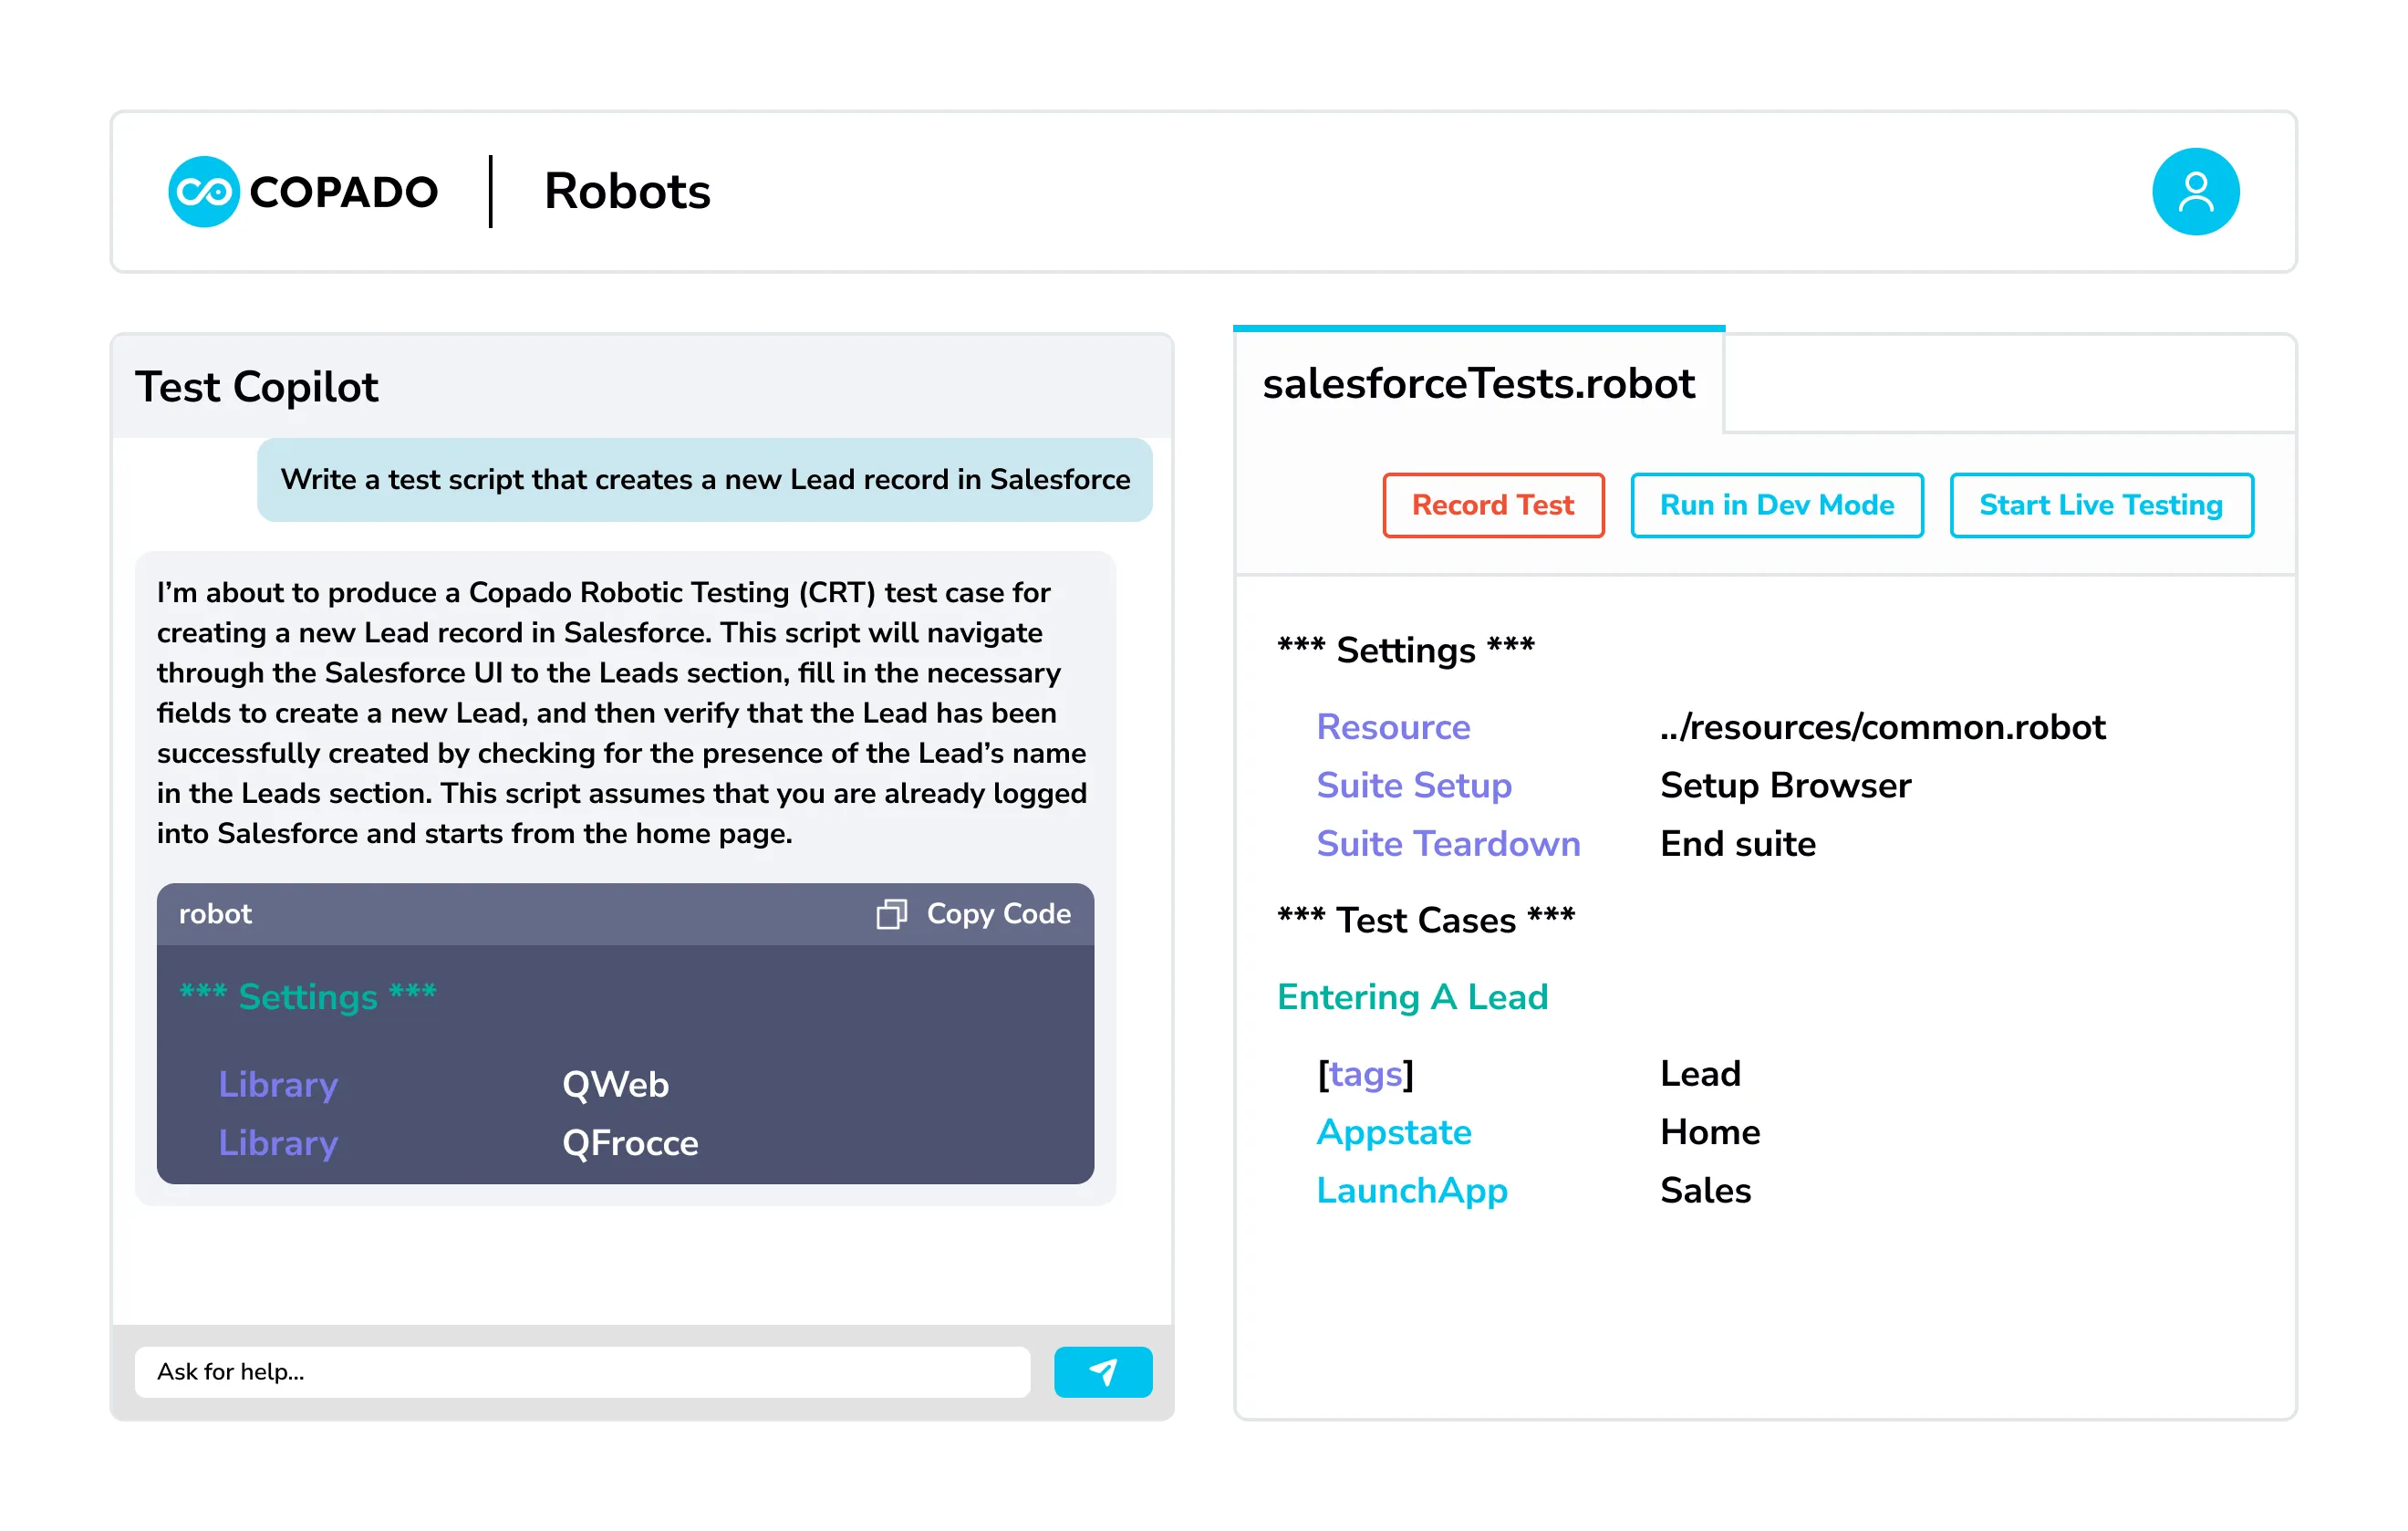Click the Resource setting keyword
Viewport: 2408px width, 1531px height.
tap(1394, 727)
